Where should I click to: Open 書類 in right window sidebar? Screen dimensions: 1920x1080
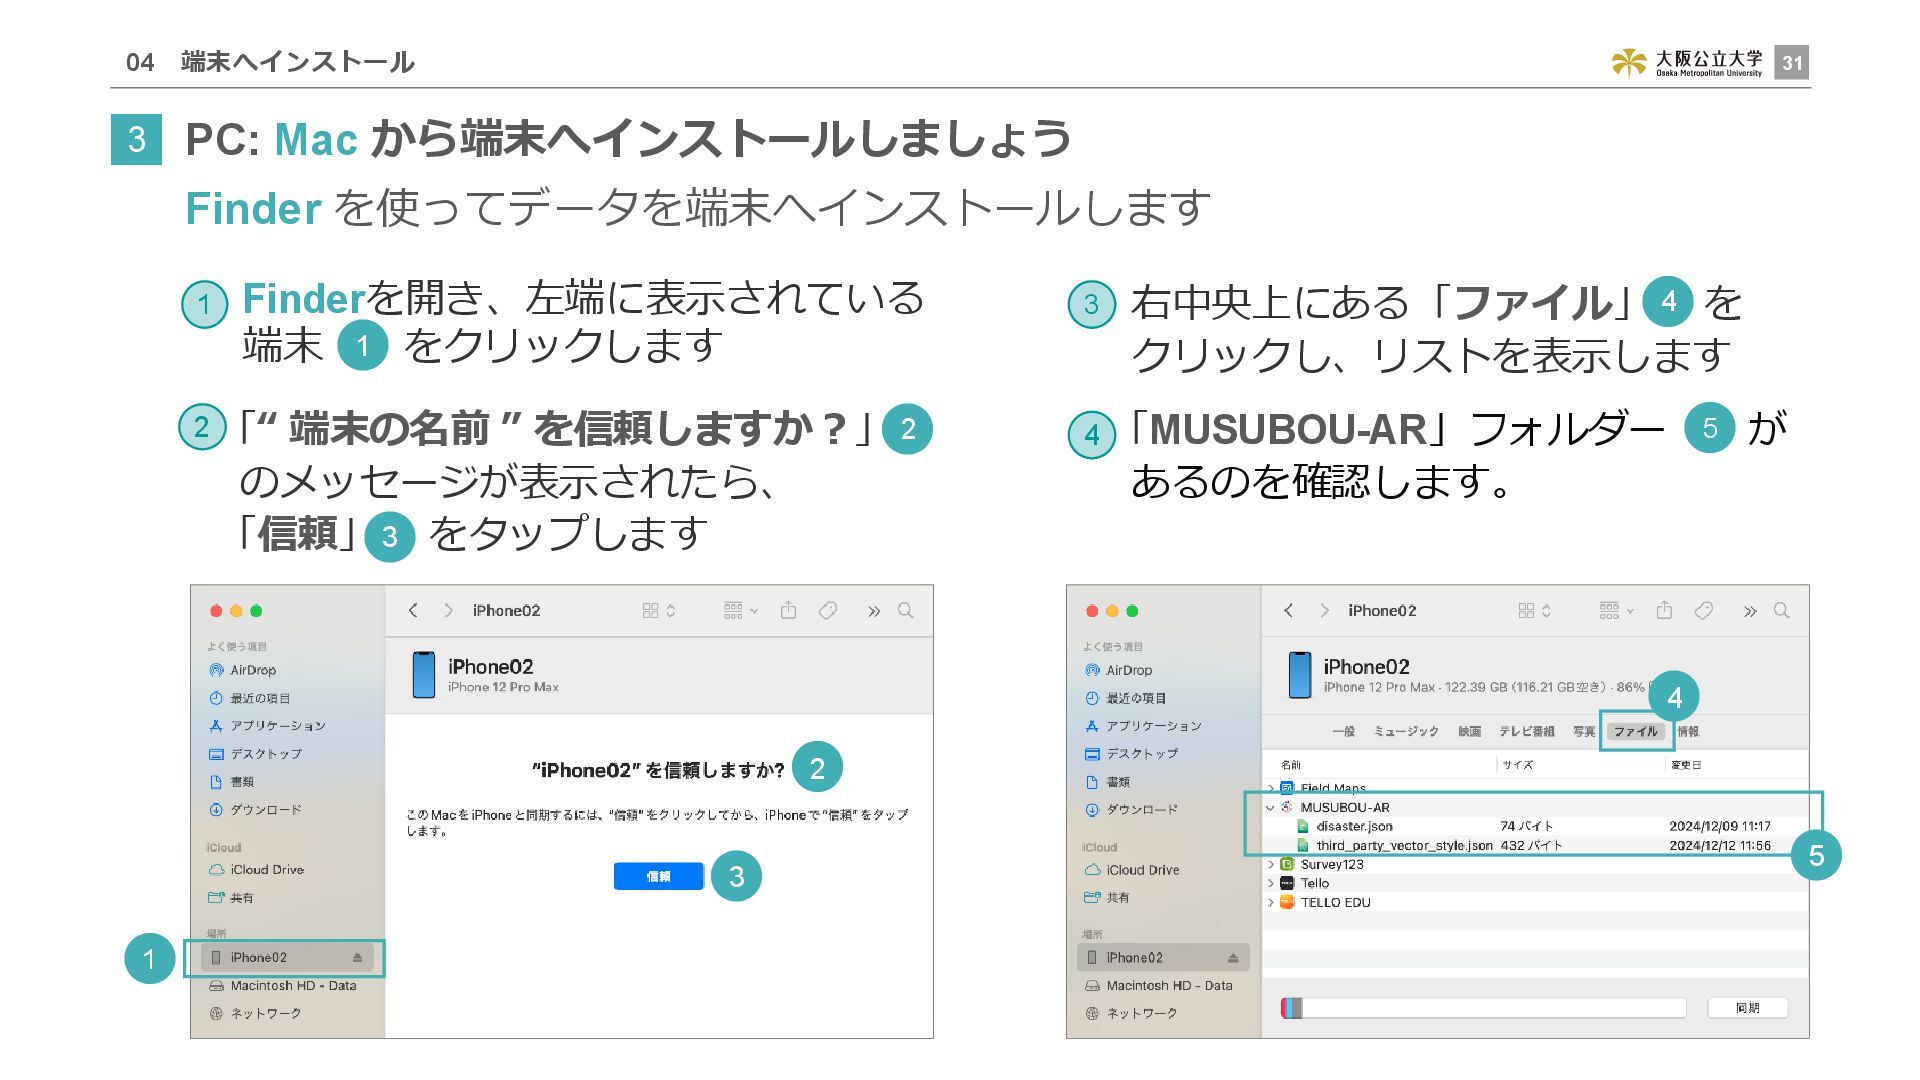(x=1108, y=782)
